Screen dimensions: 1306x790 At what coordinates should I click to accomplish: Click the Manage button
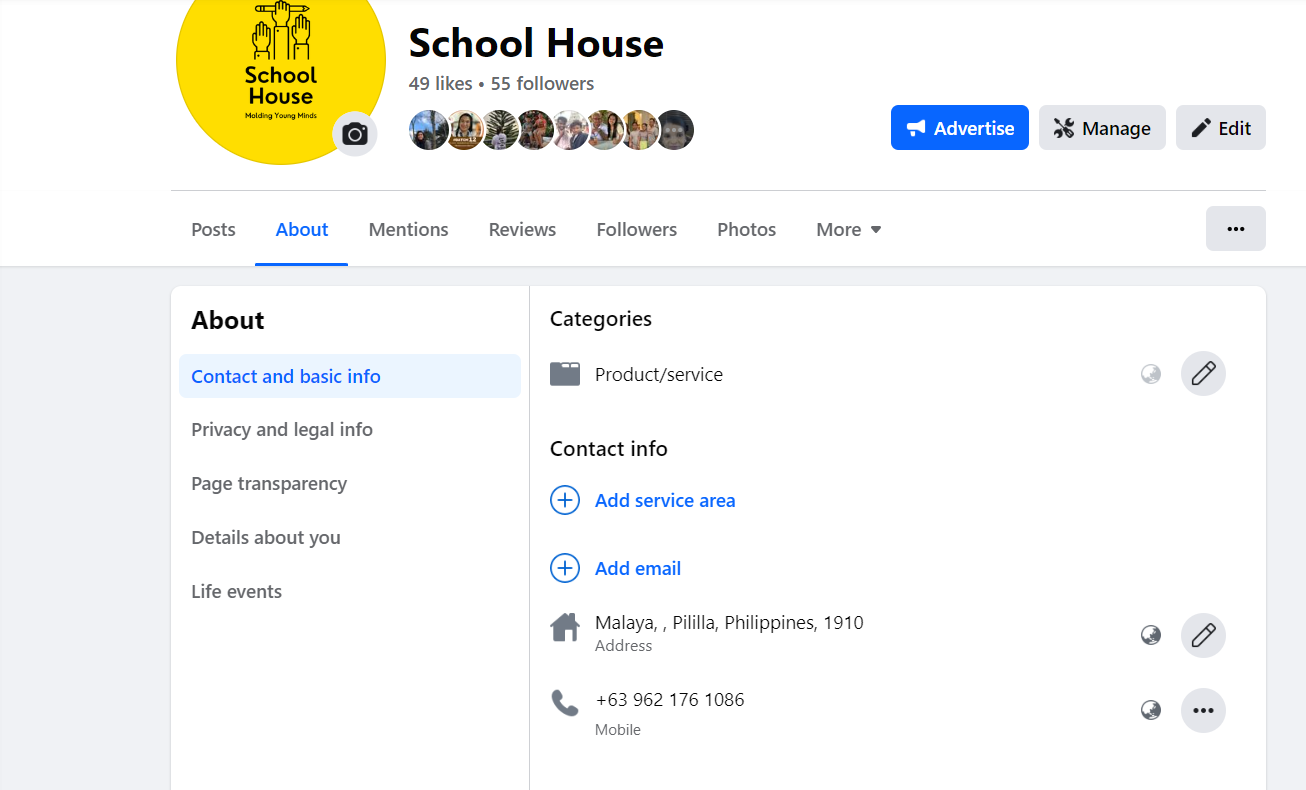tap(1102, 128)
